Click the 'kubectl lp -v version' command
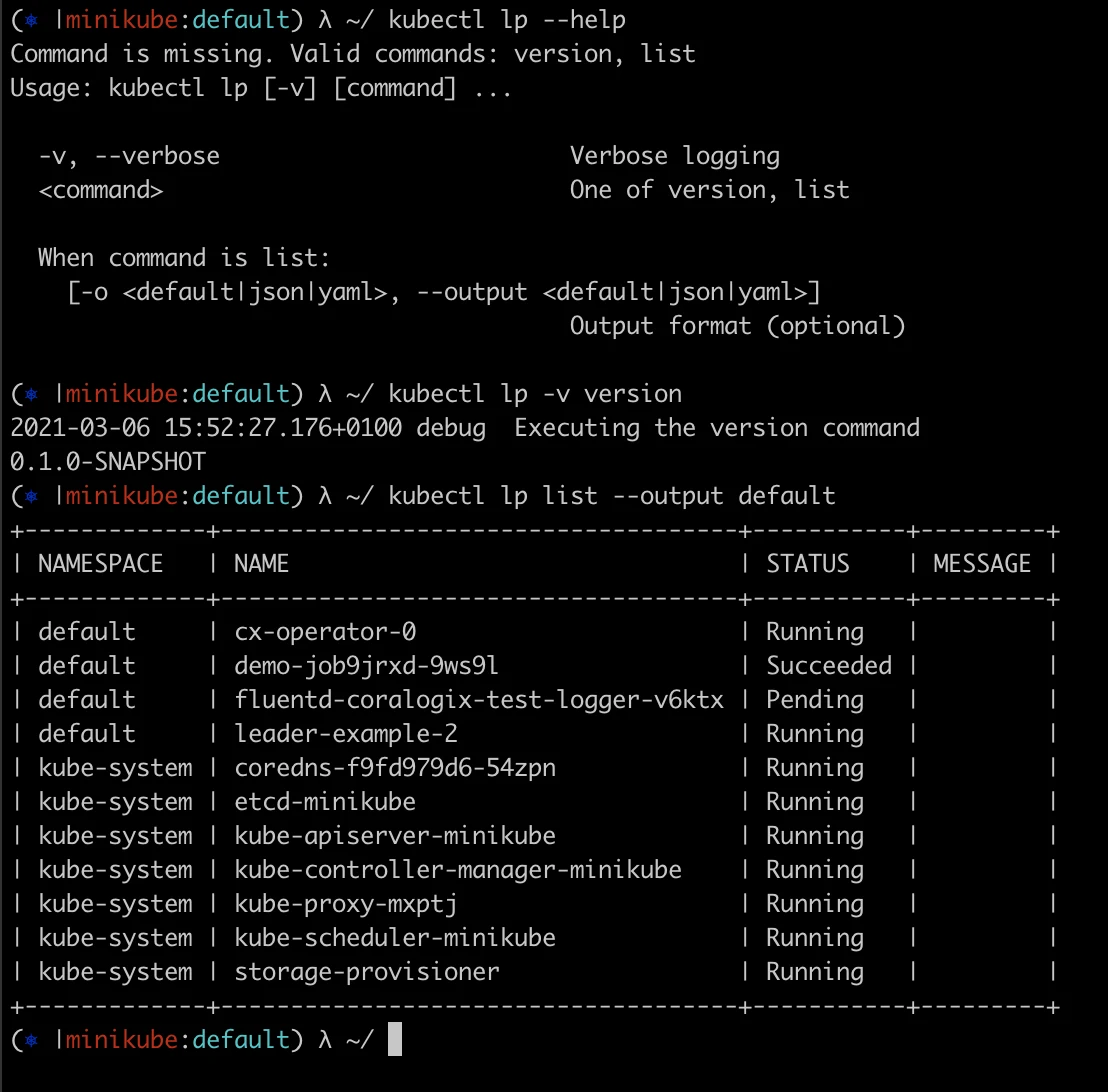This screenshot has width=1108, height=1092. coord(535,394)
